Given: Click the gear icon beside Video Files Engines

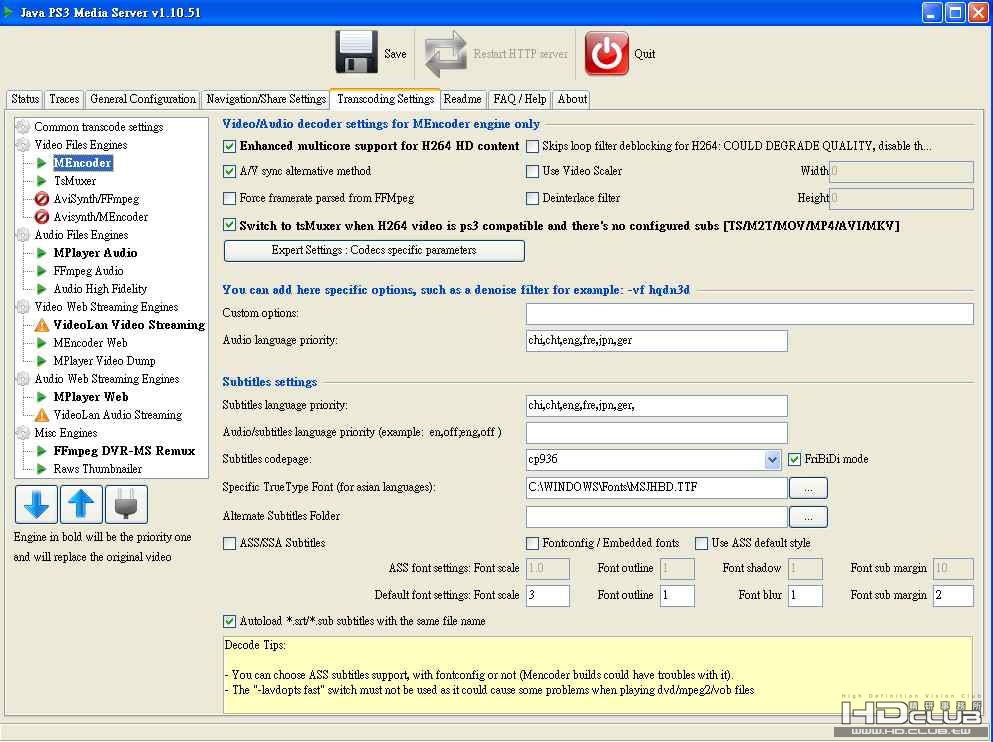Looking at the screenshot, I should pos(23,145).
